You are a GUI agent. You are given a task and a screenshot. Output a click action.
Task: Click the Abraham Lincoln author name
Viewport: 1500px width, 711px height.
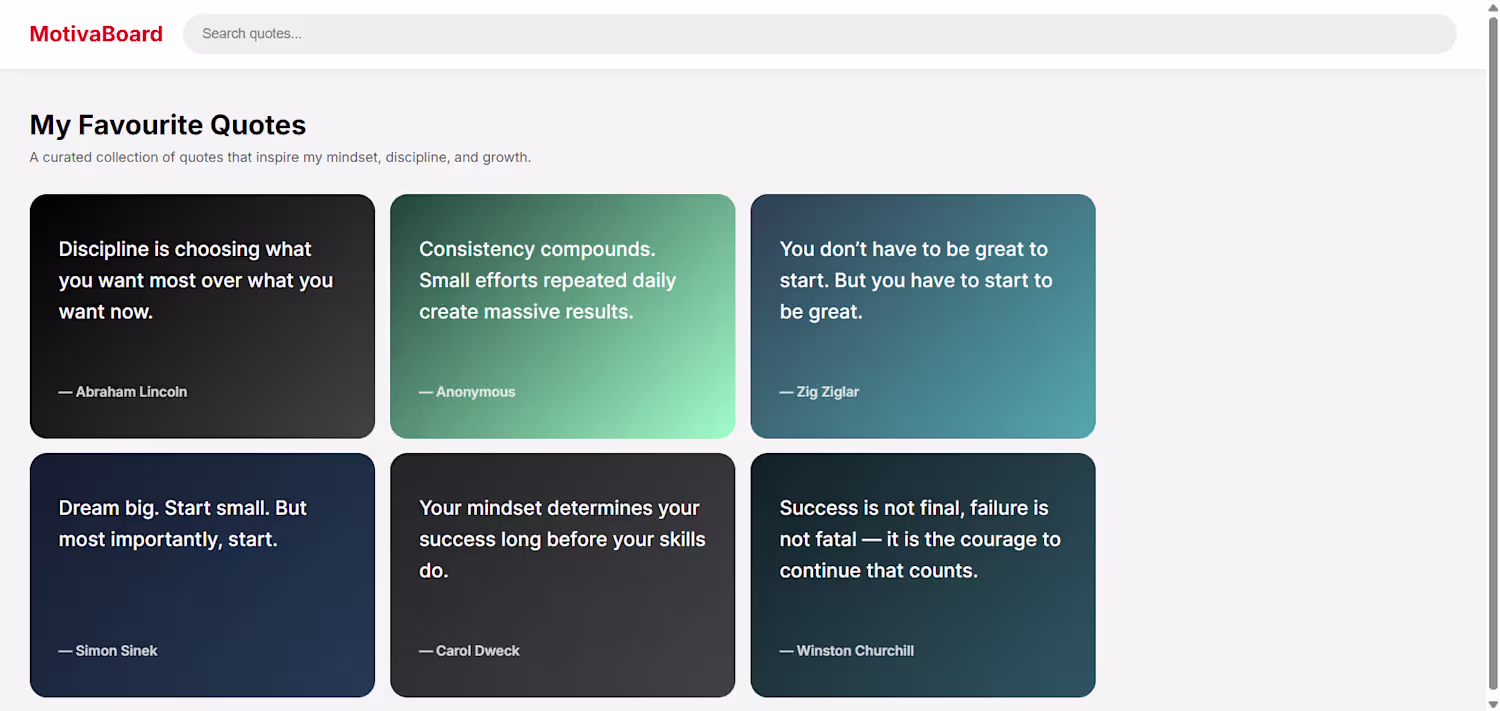(x=123, y=392)
